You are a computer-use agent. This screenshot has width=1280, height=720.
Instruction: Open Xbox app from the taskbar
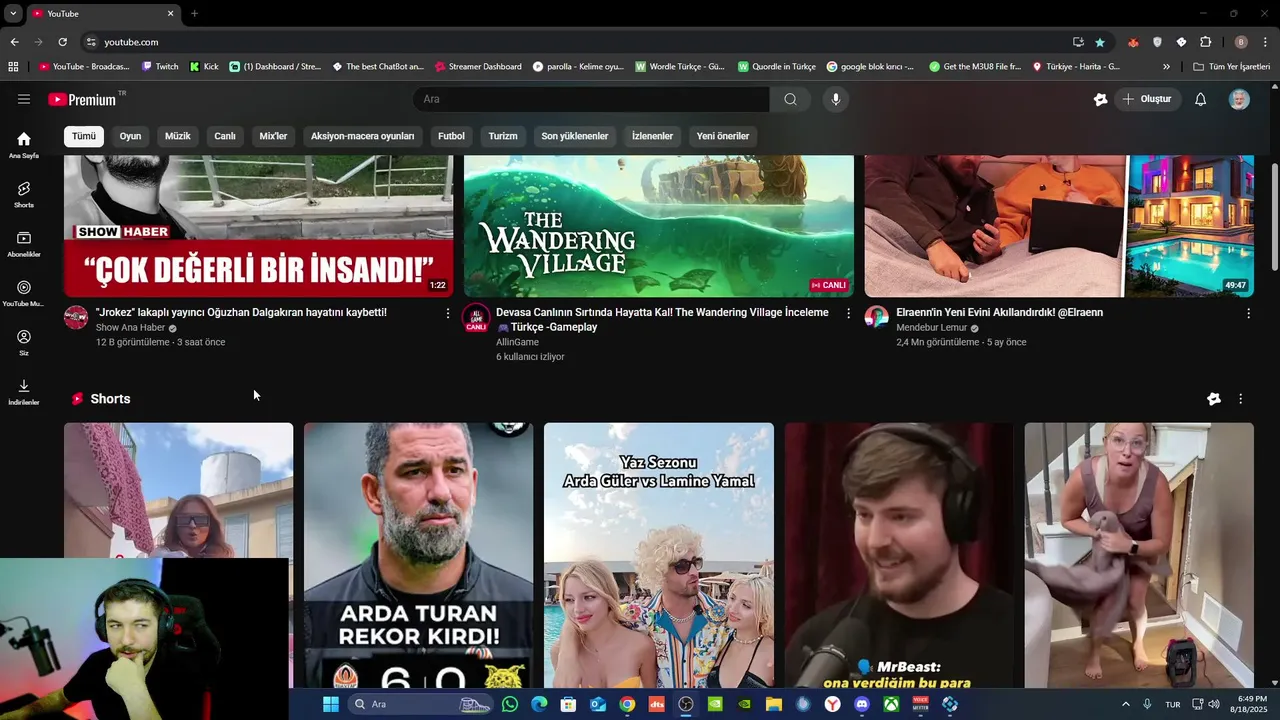pos(891,704)
